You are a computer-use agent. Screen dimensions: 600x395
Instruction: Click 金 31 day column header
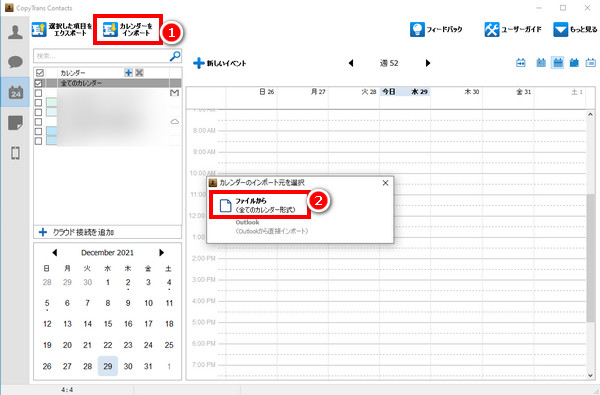[523, 92]
